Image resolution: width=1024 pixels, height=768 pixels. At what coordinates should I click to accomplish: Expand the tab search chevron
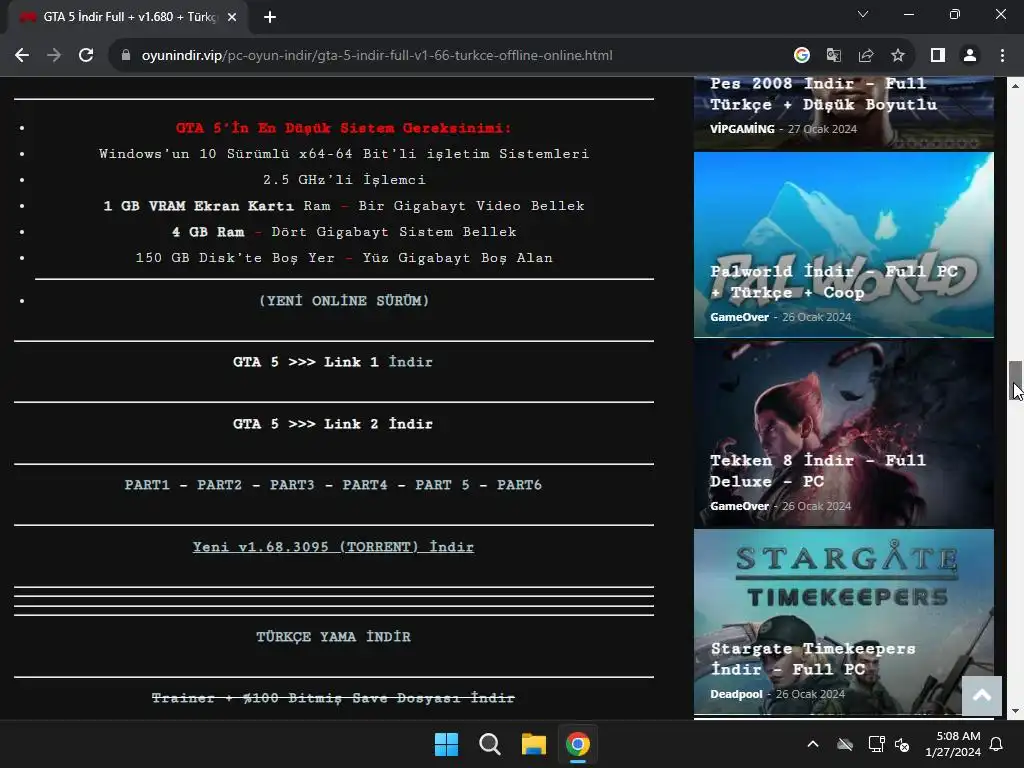pyautogui.click(x=863, y=14)
